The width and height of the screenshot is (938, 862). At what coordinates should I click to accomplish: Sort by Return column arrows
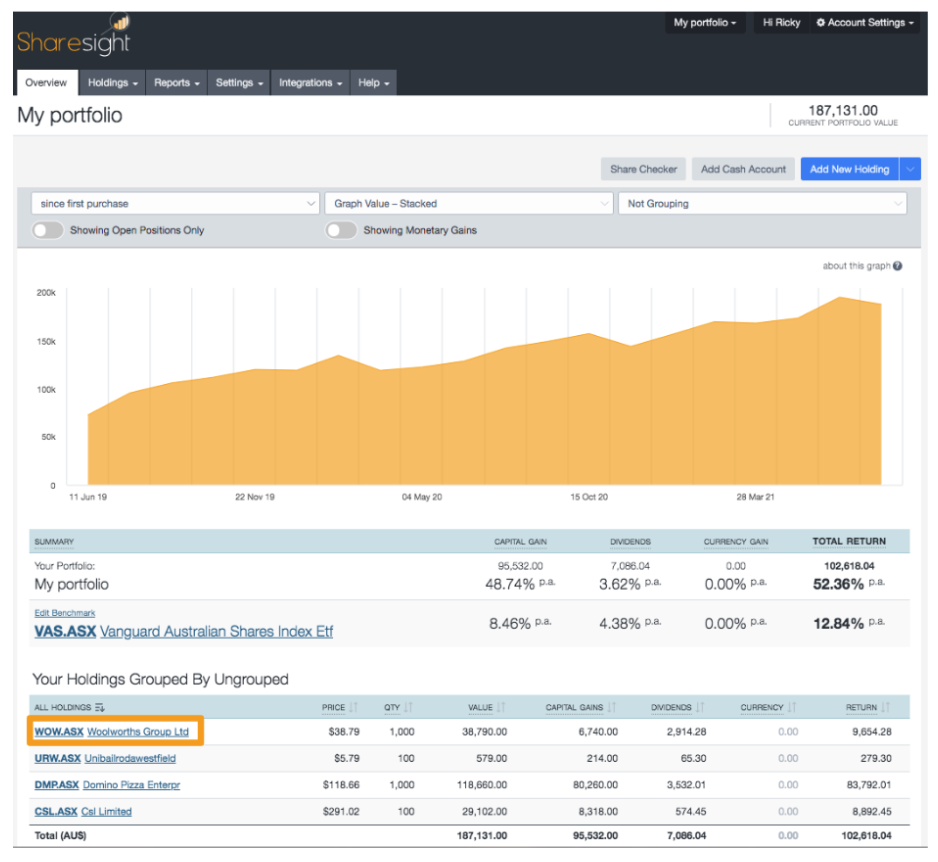point(885,707)
